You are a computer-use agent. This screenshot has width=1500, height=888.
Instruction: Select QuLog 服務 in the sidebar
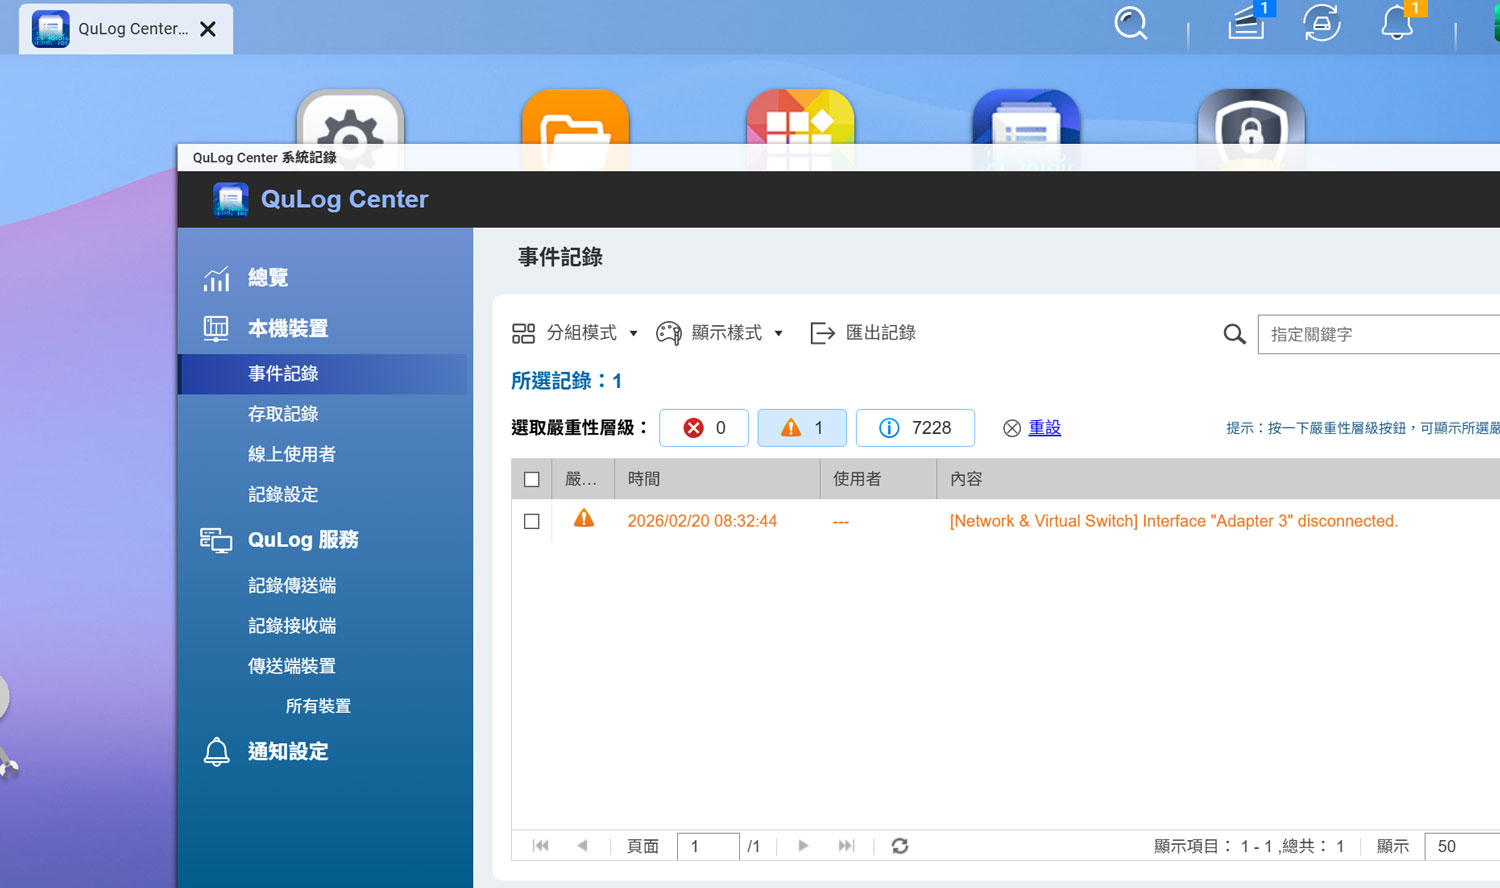(303, 540)
